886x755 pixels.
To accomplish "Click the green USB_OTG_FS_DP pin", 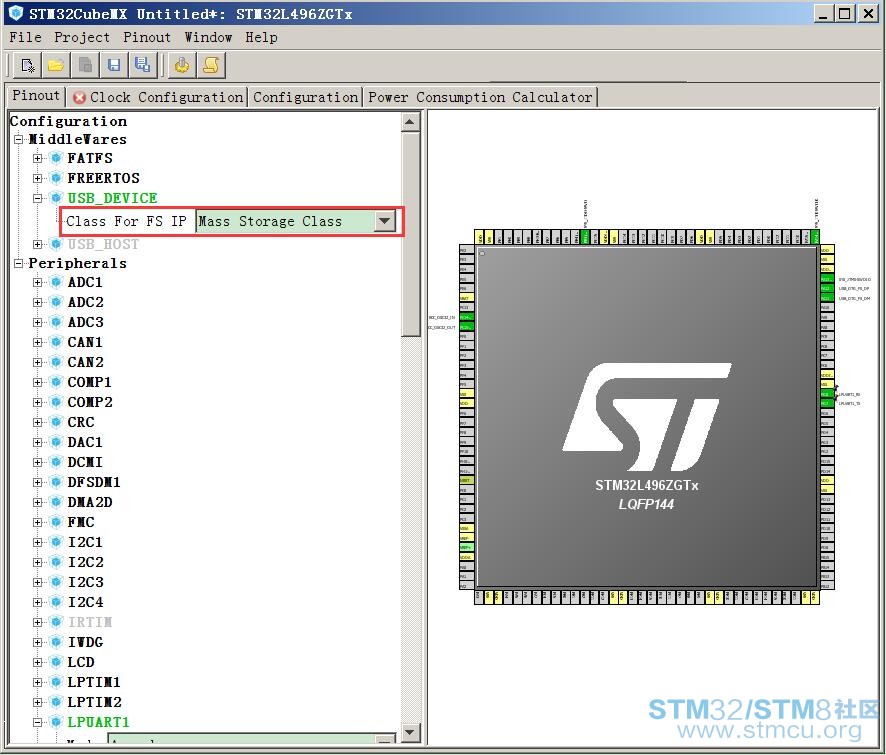I will (826, 288).
